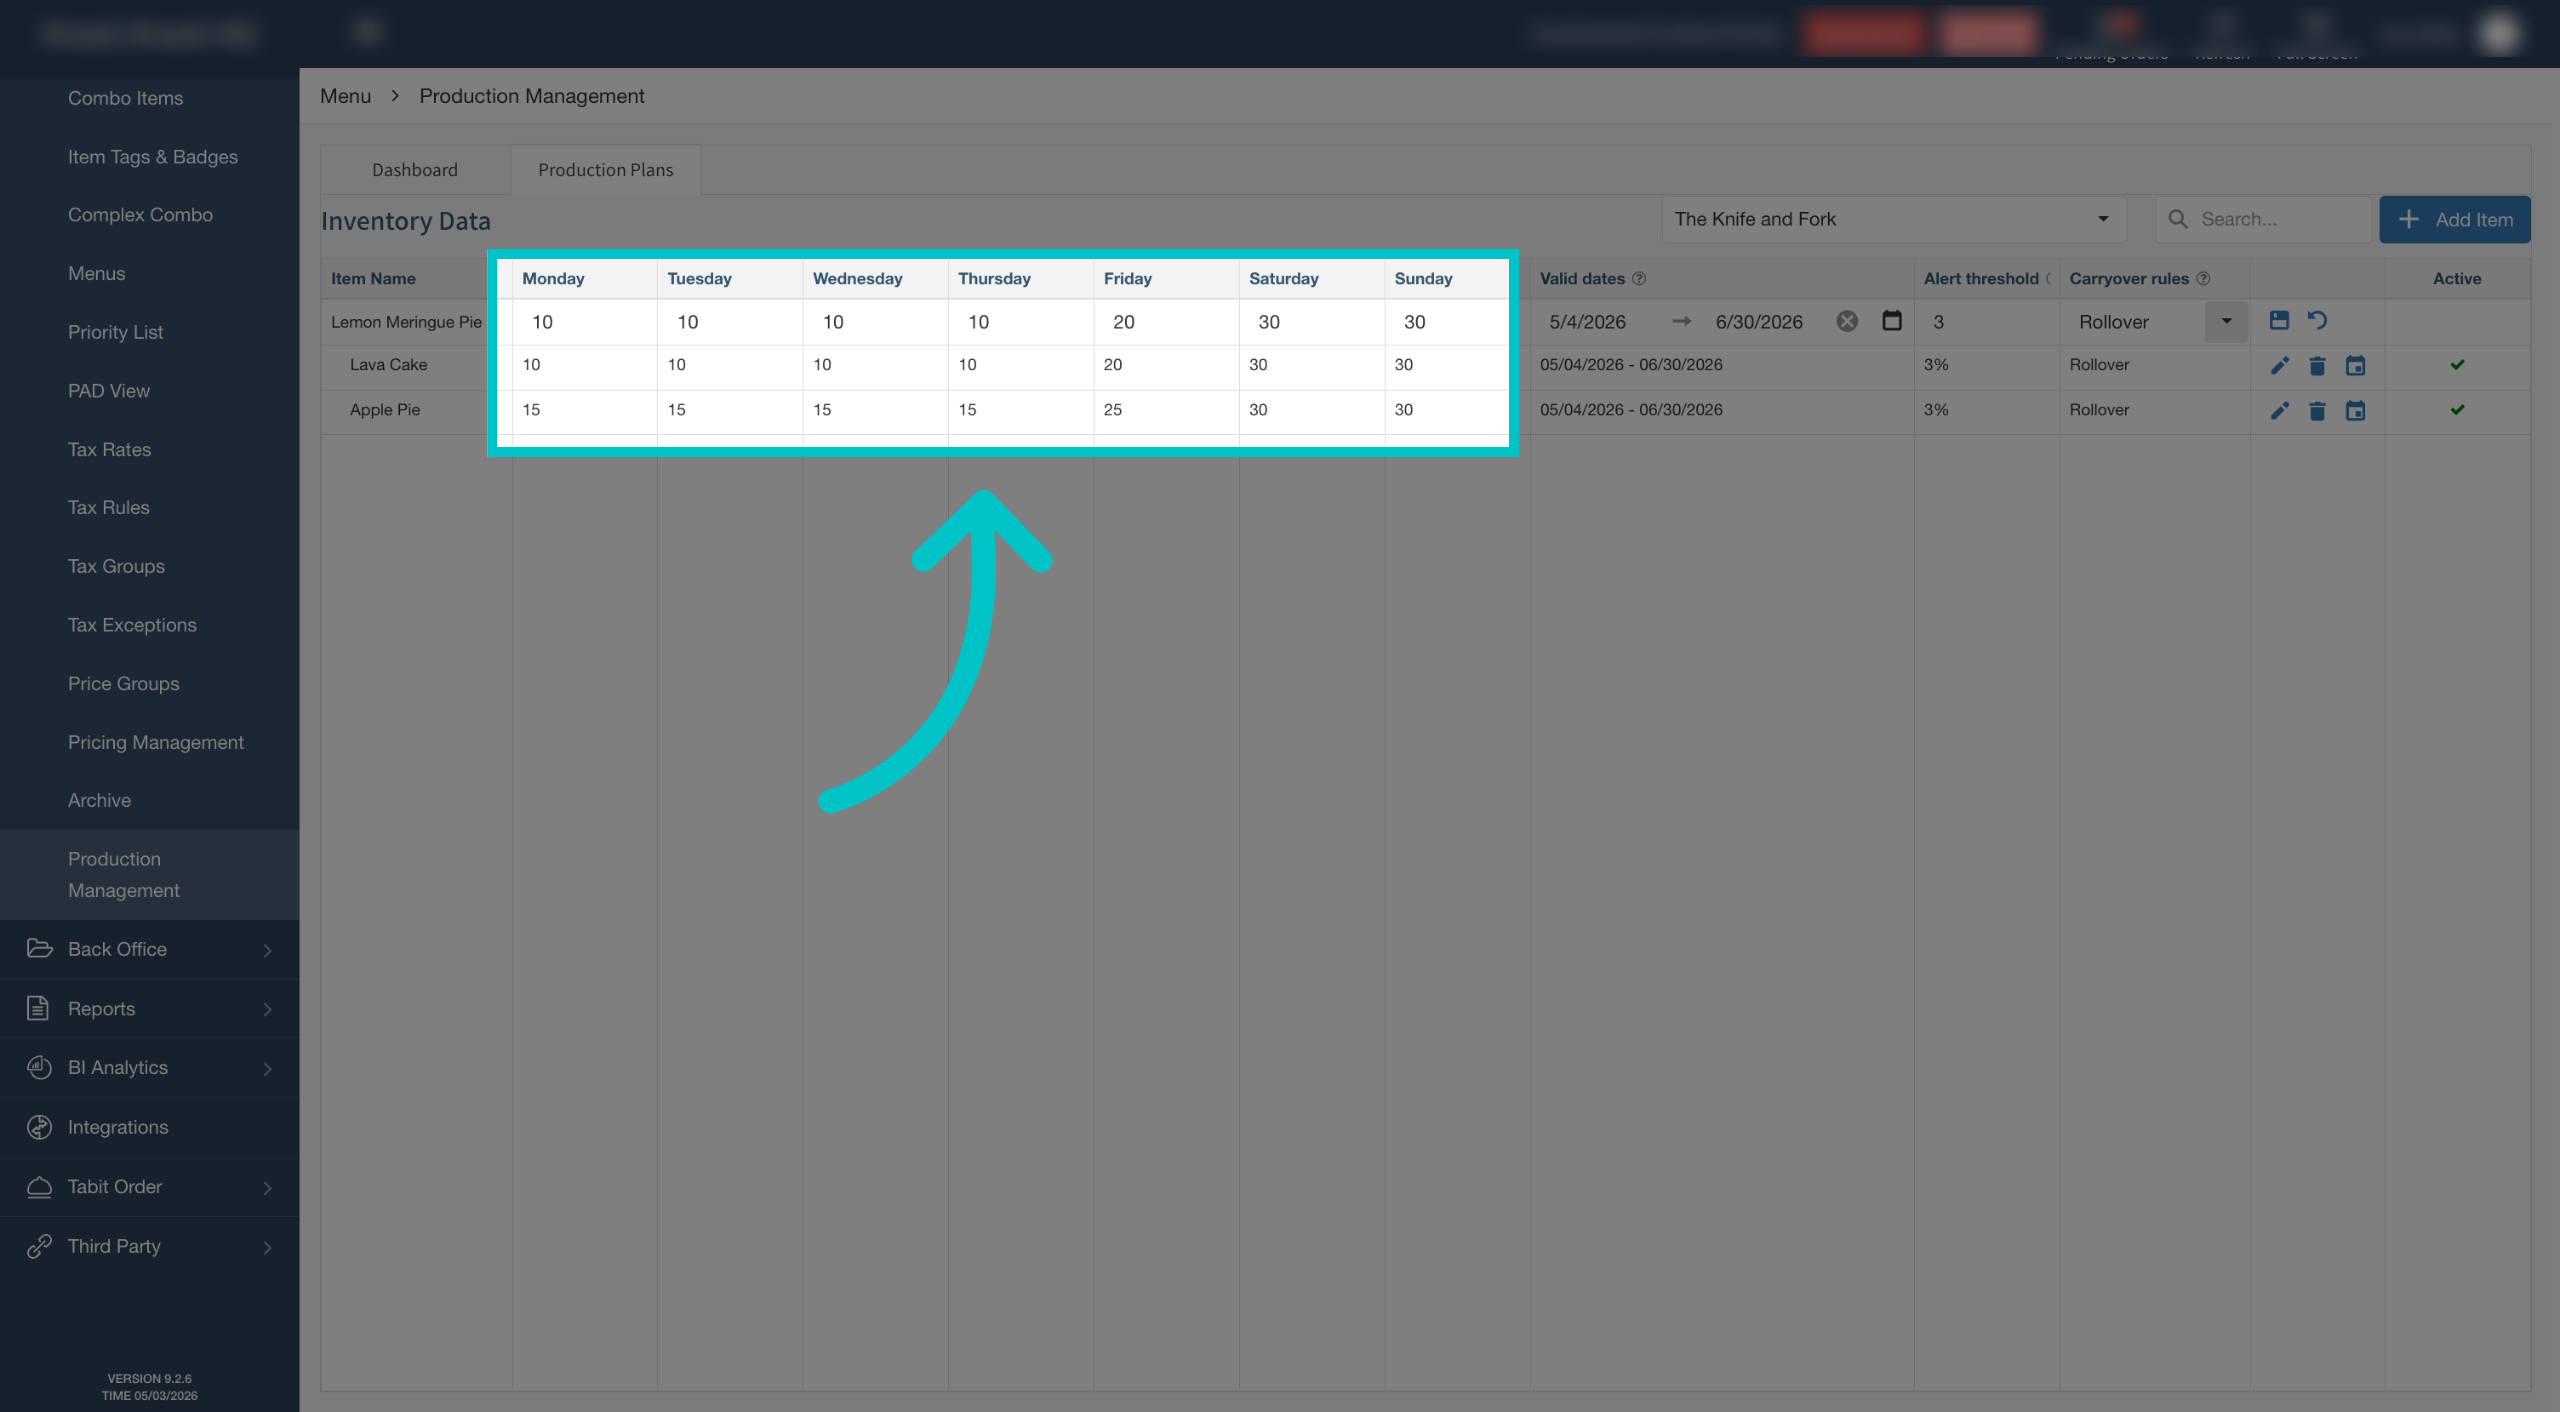Save the Lemon Meringue Pie row edits
The width and height of the screenshot is (2560, 1412).
click(2279, 321)
